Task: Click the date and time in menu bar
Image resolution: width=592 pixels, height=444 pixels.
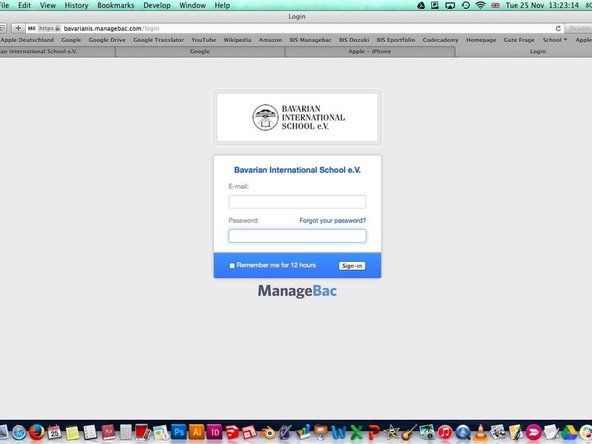Action: pos(542,5)
